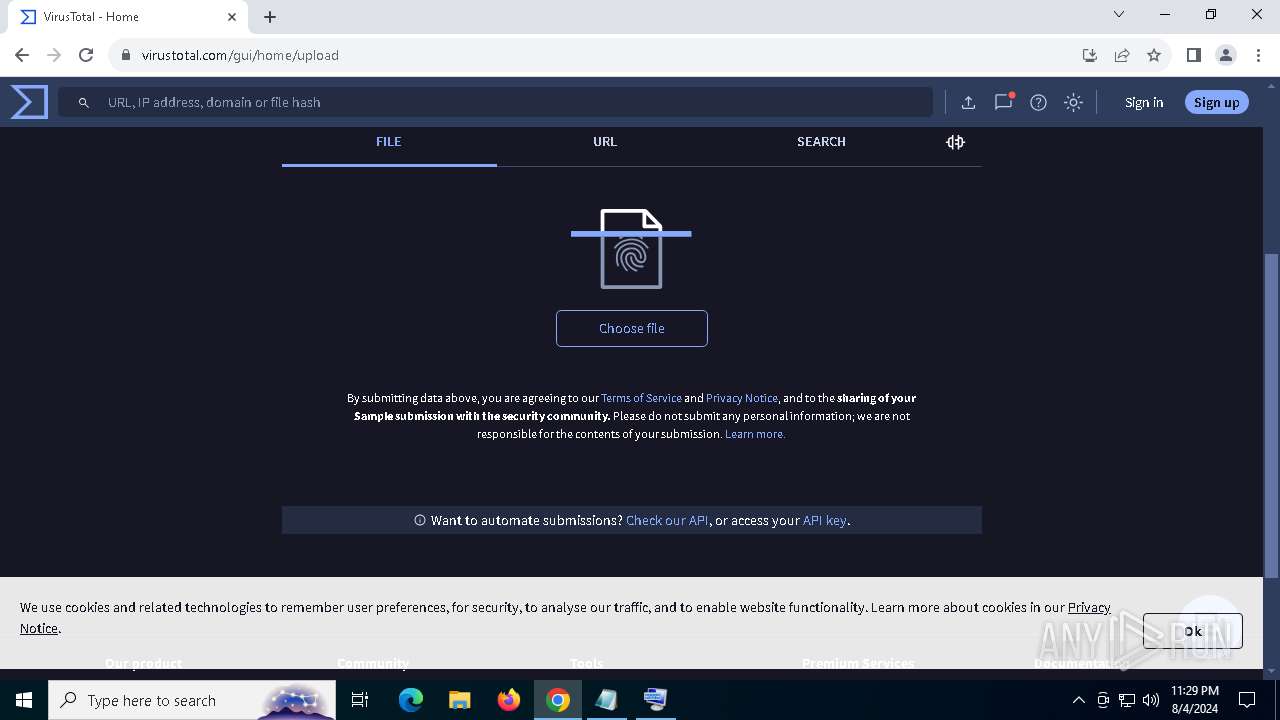
Task: Open the Windows Start menu
Action: coord(24,700)
